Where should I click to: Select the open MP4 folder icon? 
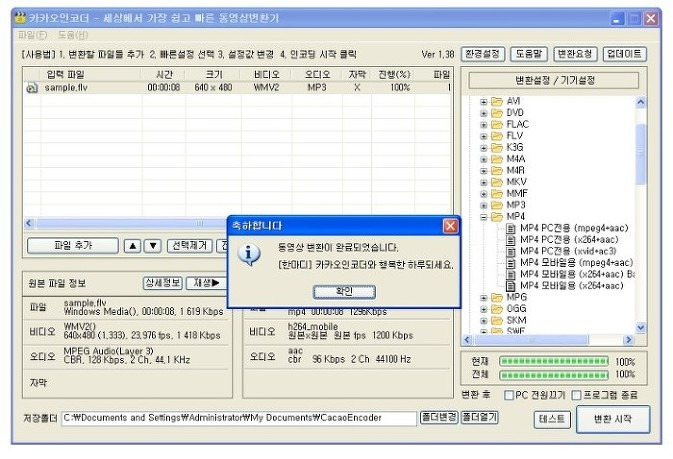tap(497, 217)
